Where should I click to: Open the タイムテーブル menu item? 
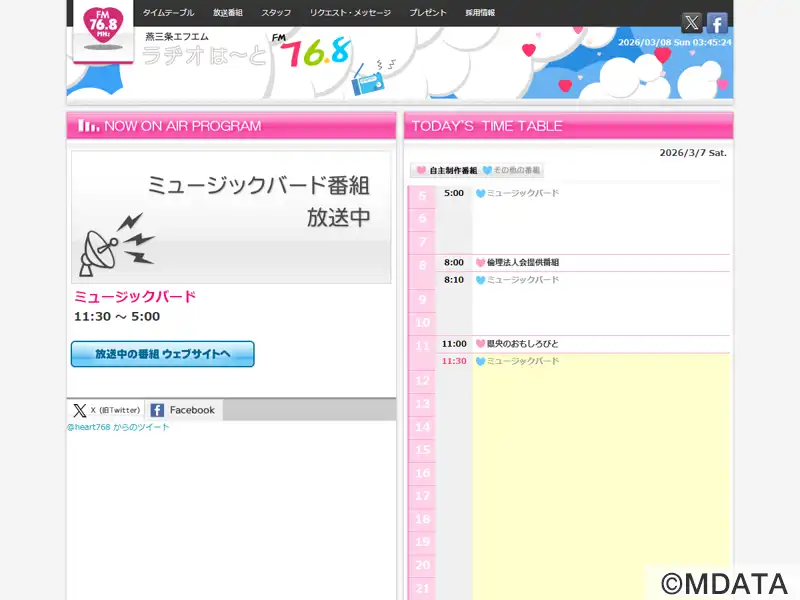click(x=169, y=13)
